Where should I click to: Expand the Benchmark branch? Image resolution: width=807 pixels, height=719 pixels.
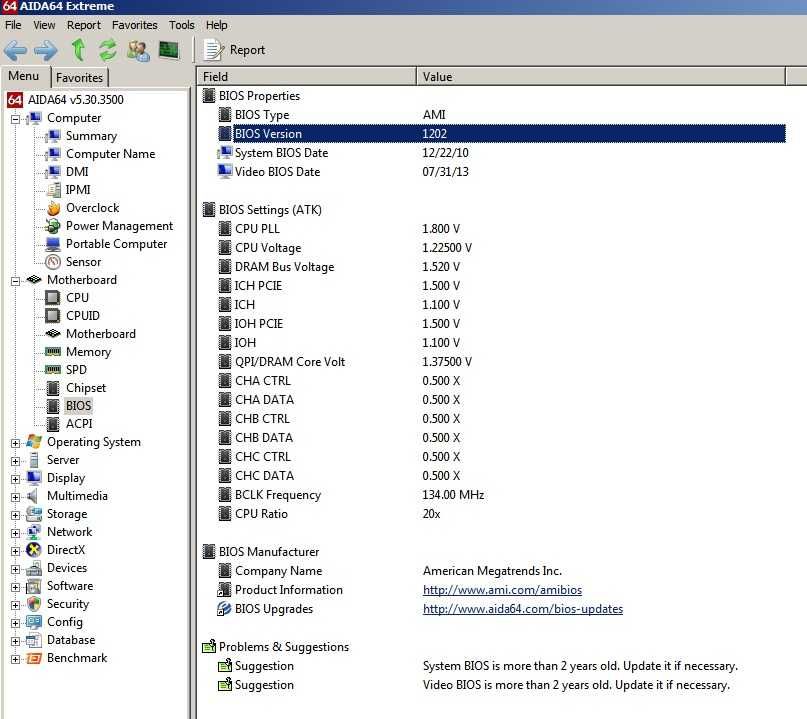[15, 659]
